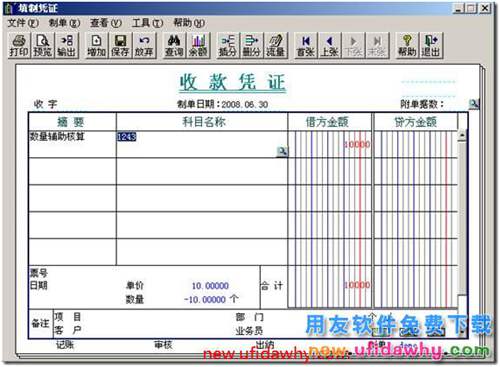This screenshot has height=367, width=500.
Task: Add a new voucher with 增加
Action: click(97, 46)
